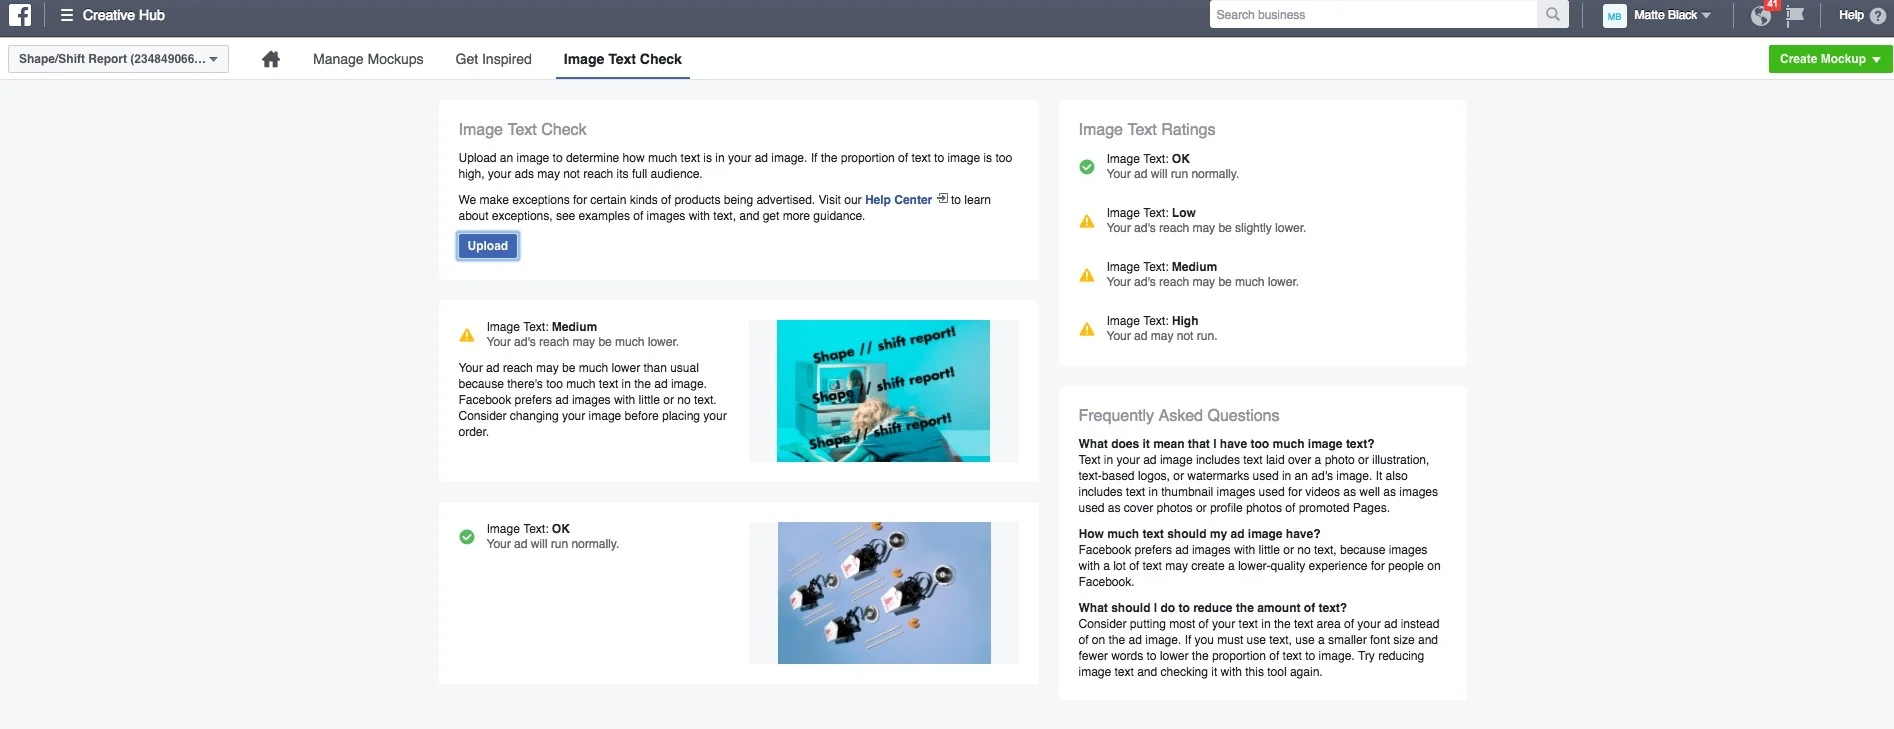This screenshot has width=1894, height=729.
Task: Click the Image Text: OK result card label
Action: click(528, 529)
